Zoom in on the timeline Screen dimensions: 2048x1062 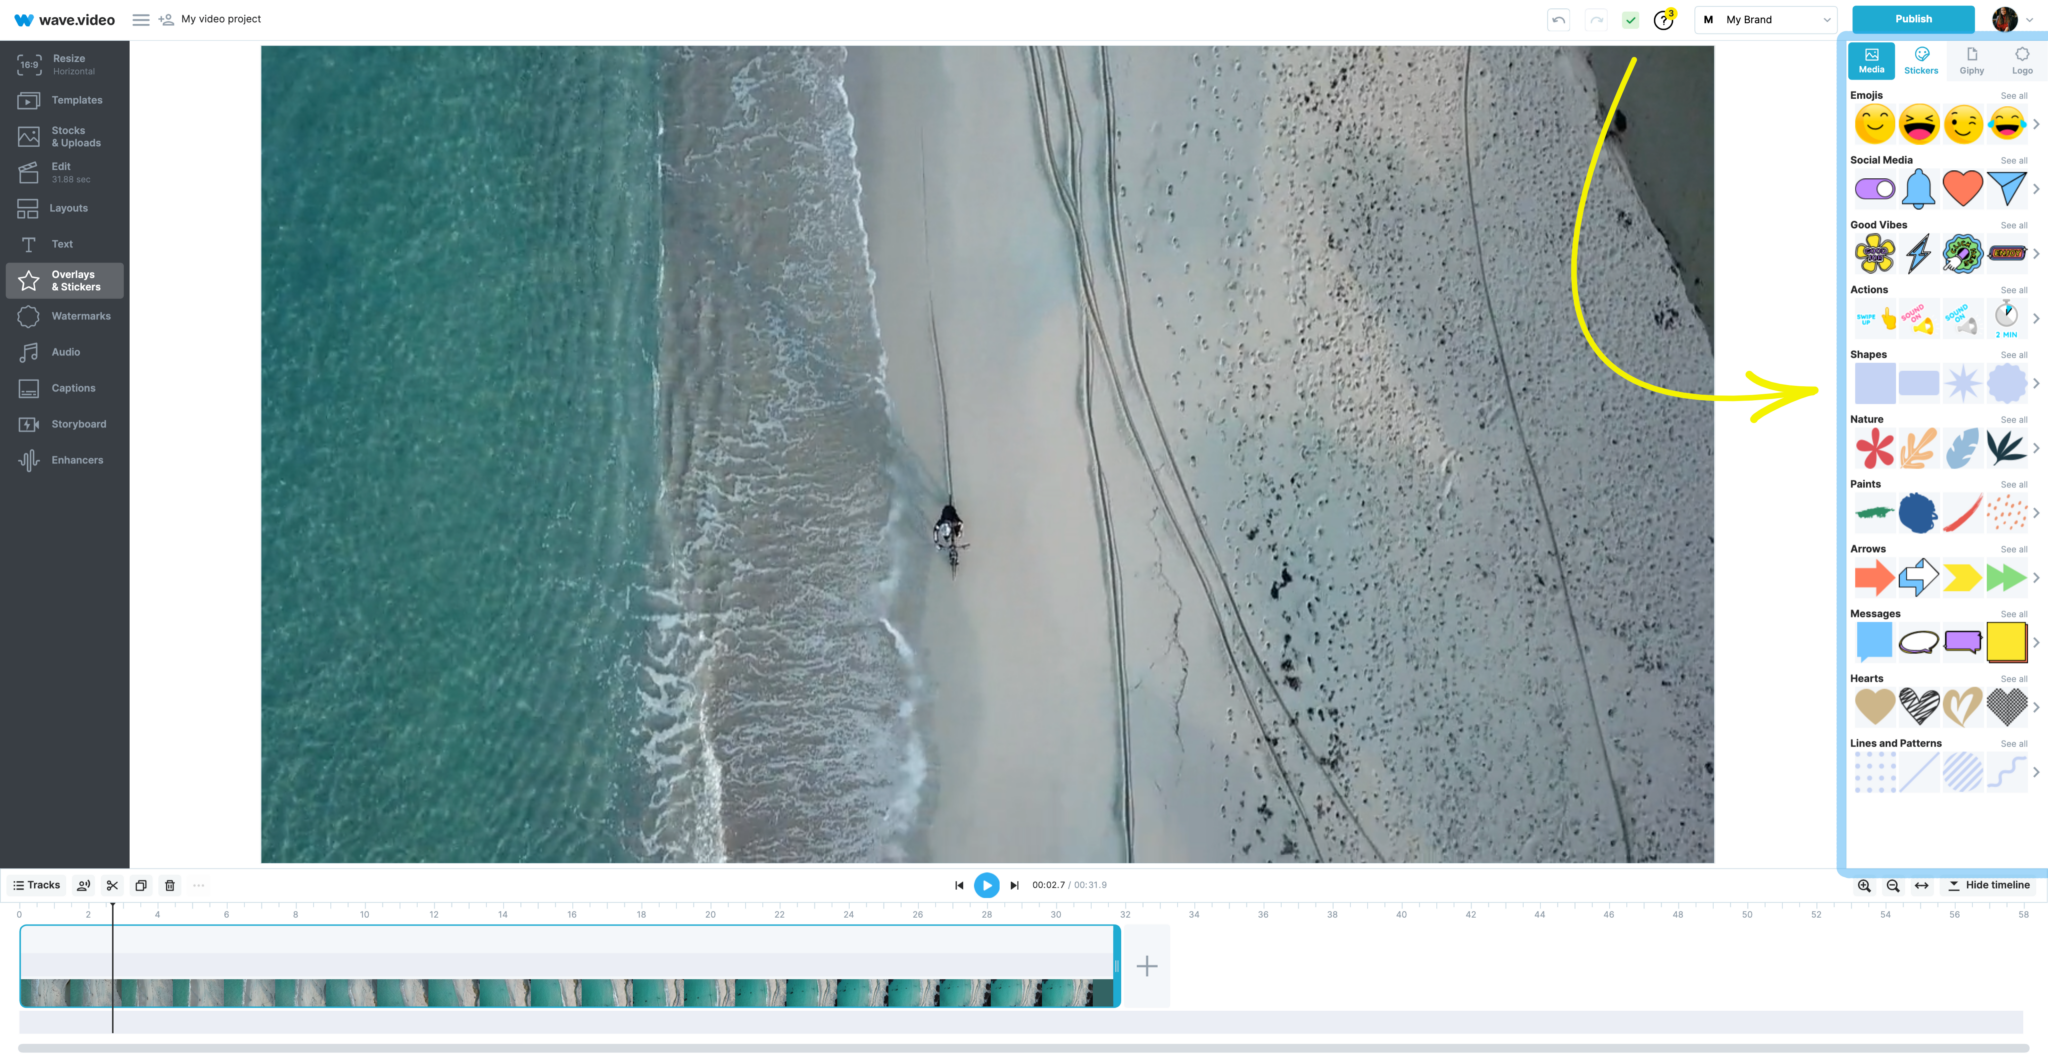click(x=1864, y=885)
